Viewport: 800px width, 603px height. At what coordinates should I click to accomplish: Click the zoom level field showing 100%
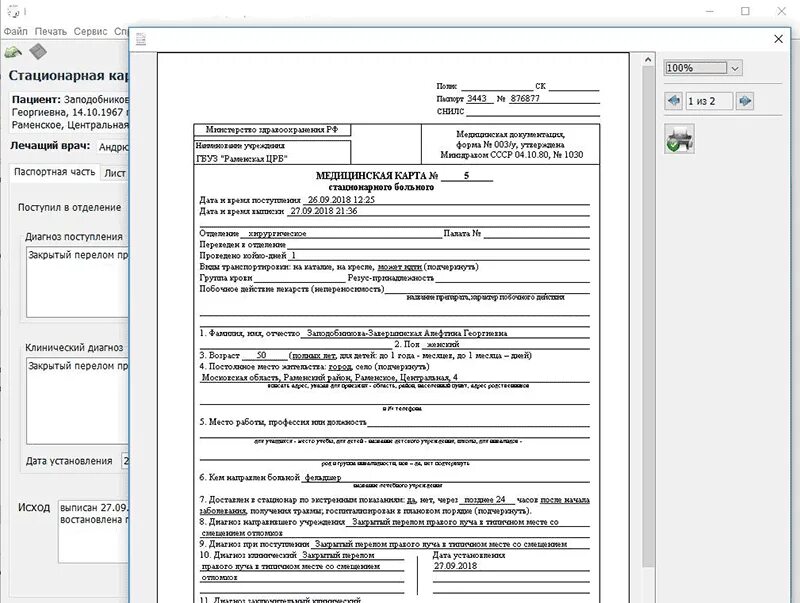click(x=696, y=68)
